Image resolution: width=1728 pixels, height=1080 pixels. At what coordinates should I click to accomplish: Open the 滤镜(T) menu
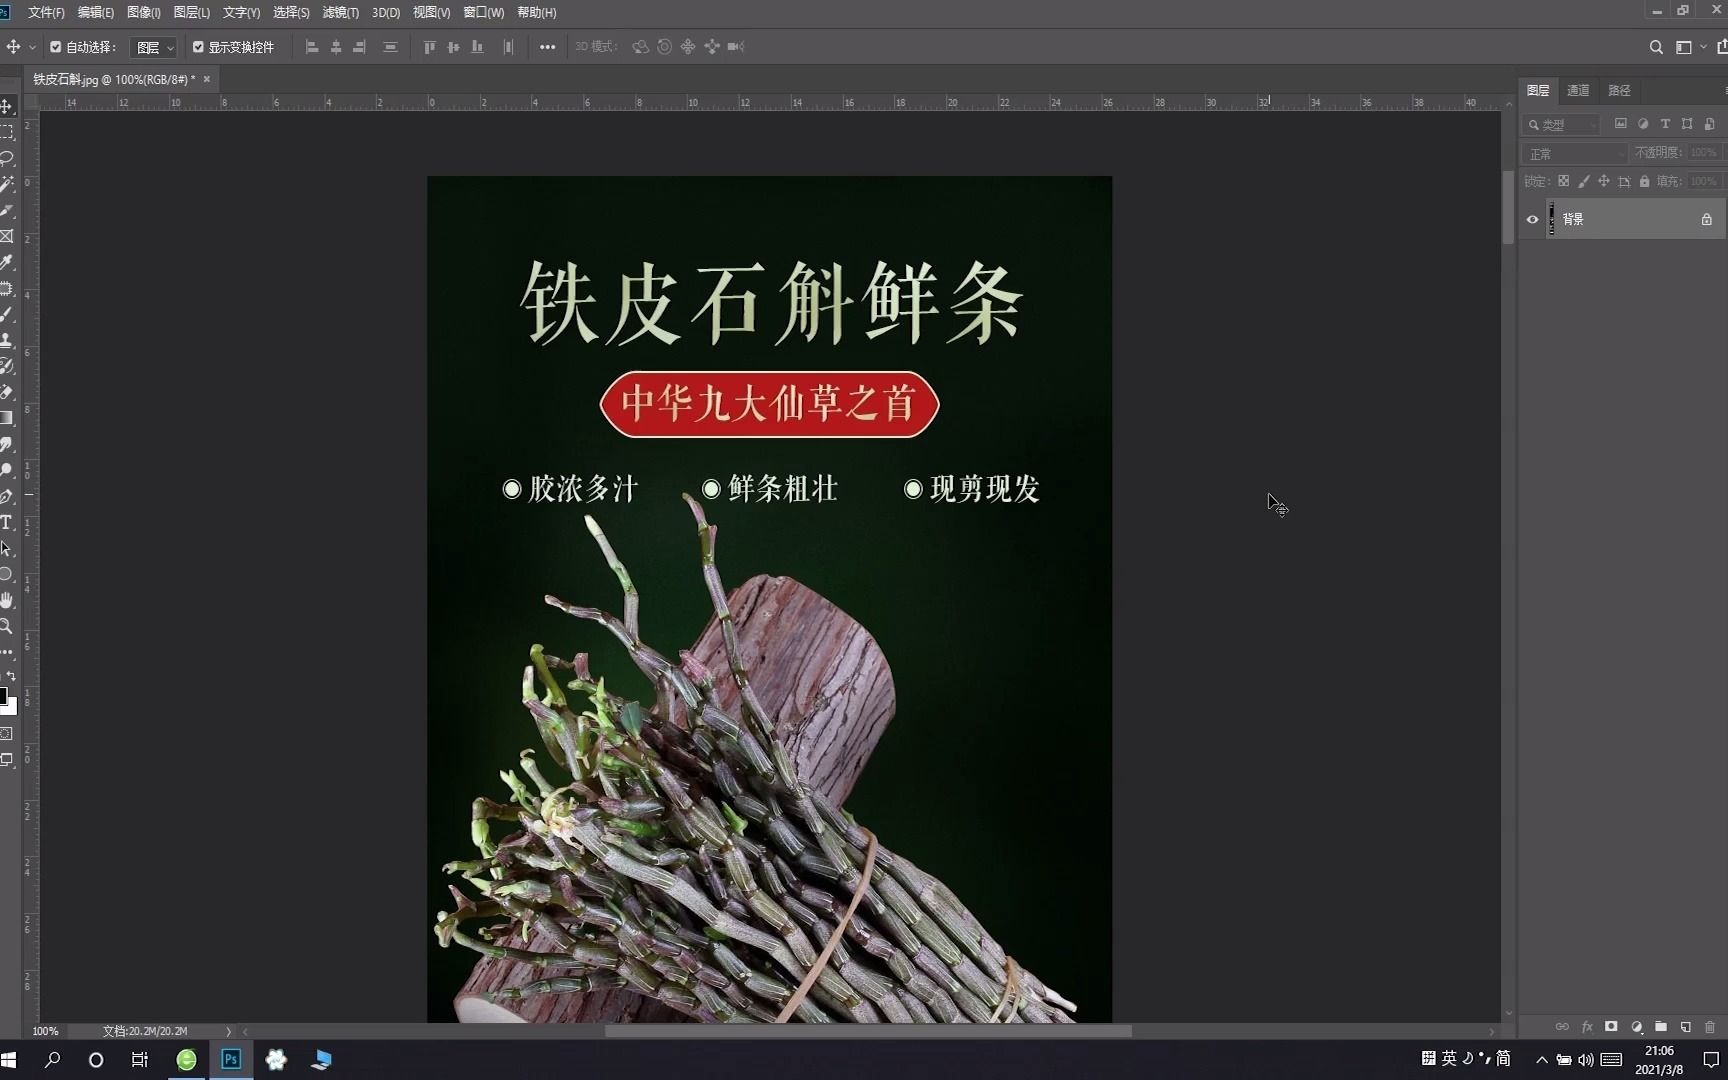pyautogui.click(x=339, y=13)
